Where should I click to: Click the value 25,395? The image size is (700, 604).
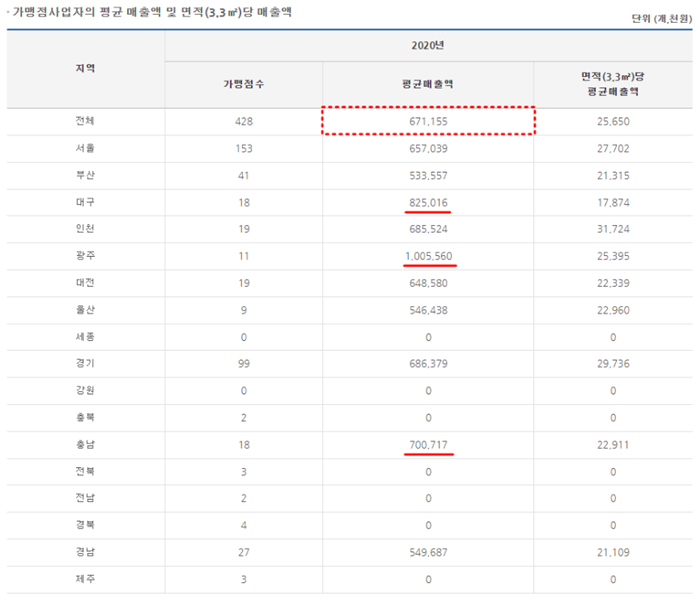point(613,256)
